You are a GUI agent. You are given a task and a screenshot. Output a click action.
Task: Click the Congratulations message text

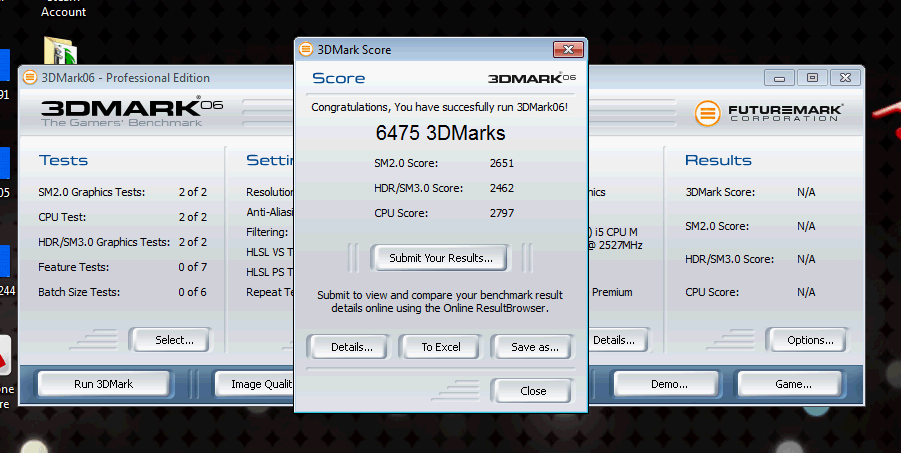point(440,107)
